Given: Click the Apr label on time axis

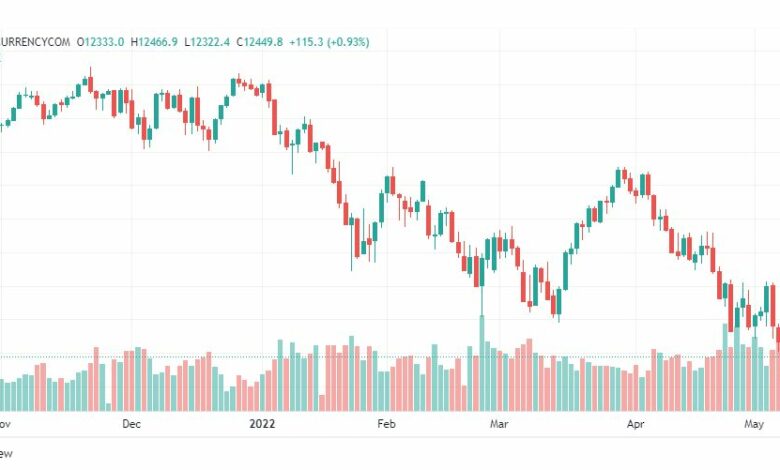Looking at the screenshot, I should tap(635, 424).
